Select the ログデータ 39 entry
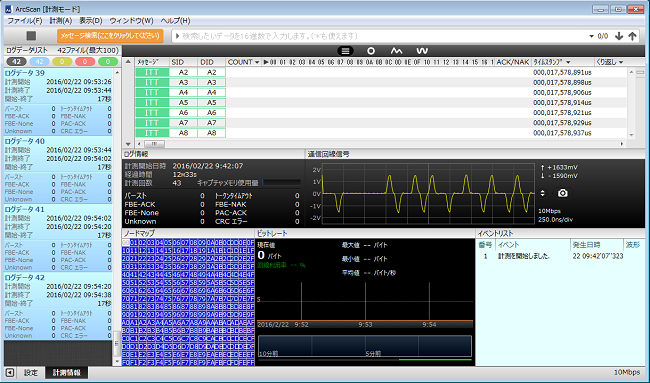The image size is (650, 383). (58, 102)
